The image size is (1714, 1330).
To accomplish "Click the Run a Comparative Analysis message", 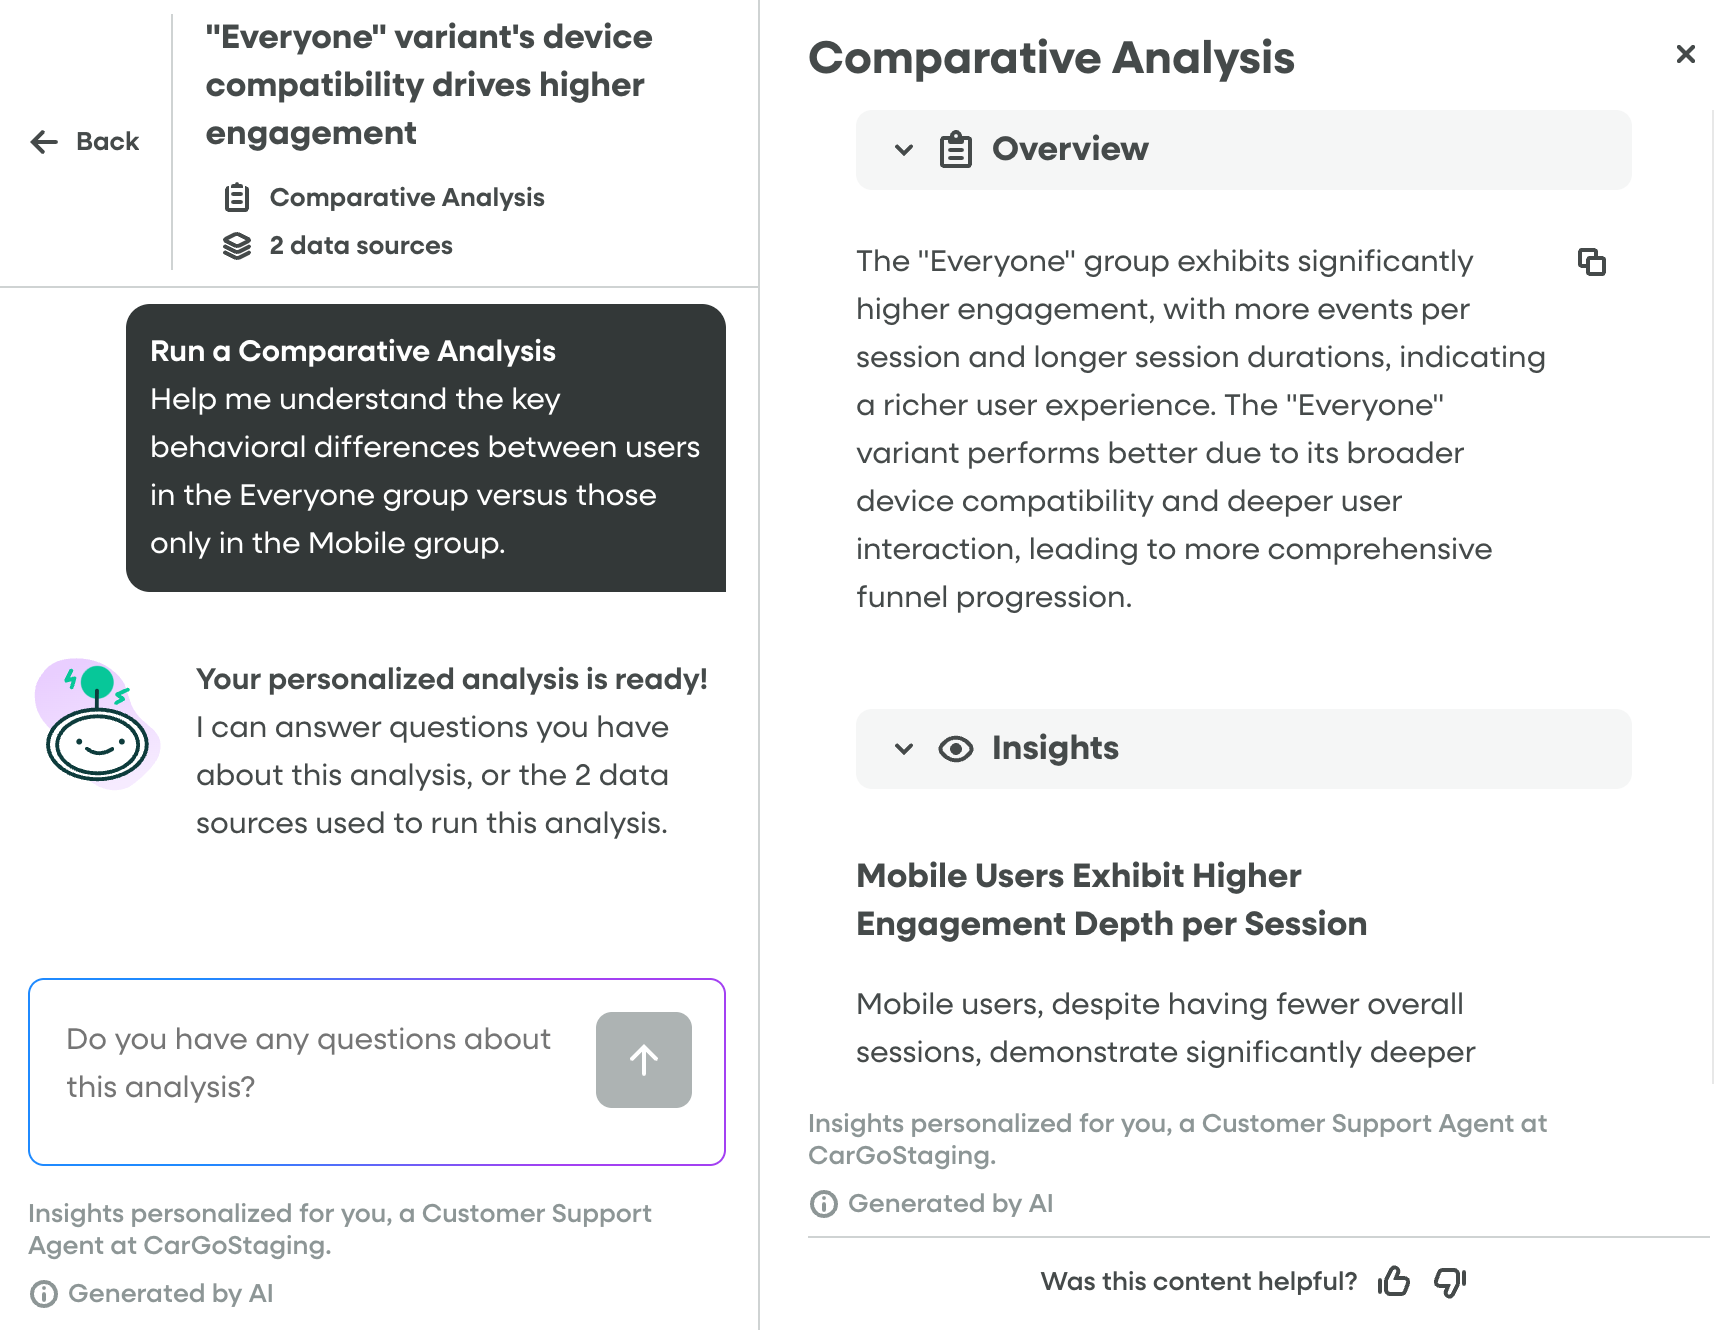I will coord(426,447).
